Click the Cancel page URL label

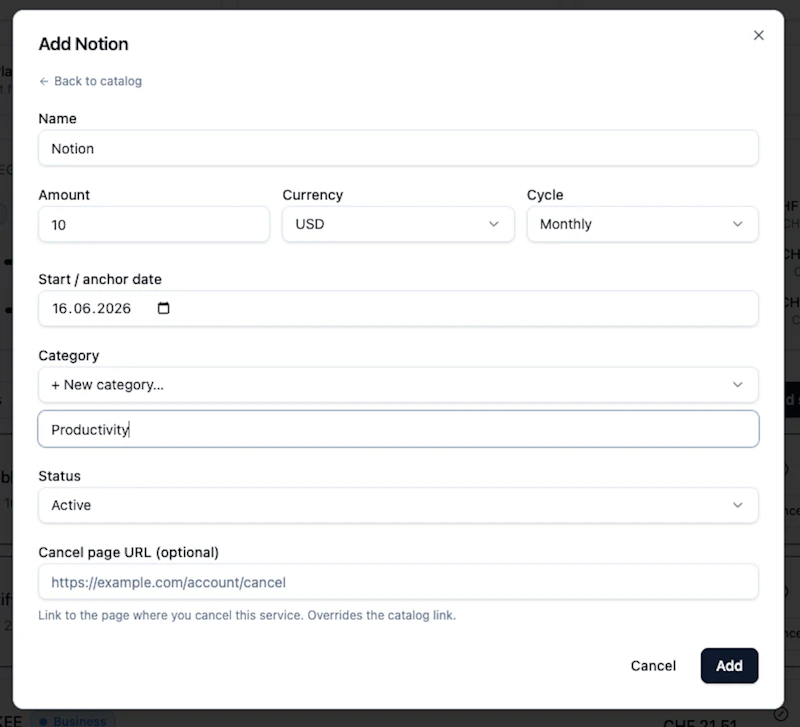click(129, 553)
